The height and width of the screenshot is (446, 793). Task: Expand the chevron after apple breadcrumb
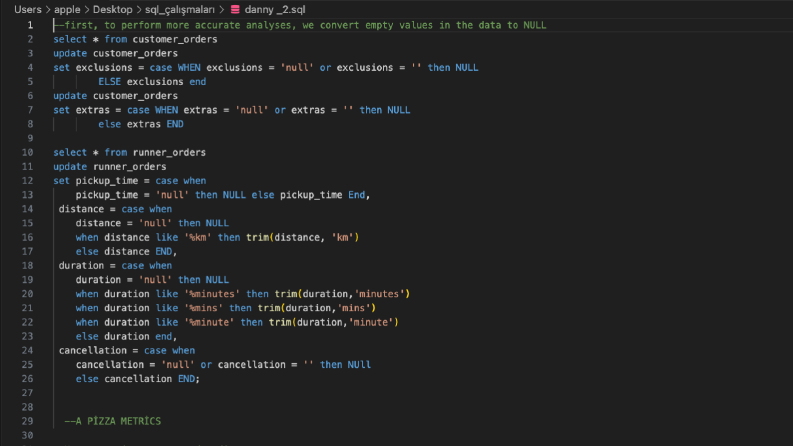click(86, 10)
